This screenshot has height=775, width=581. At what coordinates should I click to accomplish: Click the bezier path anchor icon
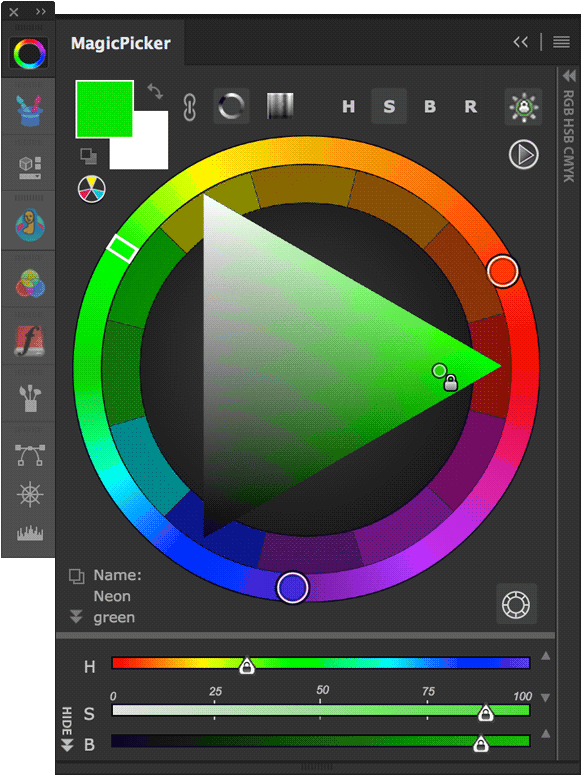[x=30, y=455]
